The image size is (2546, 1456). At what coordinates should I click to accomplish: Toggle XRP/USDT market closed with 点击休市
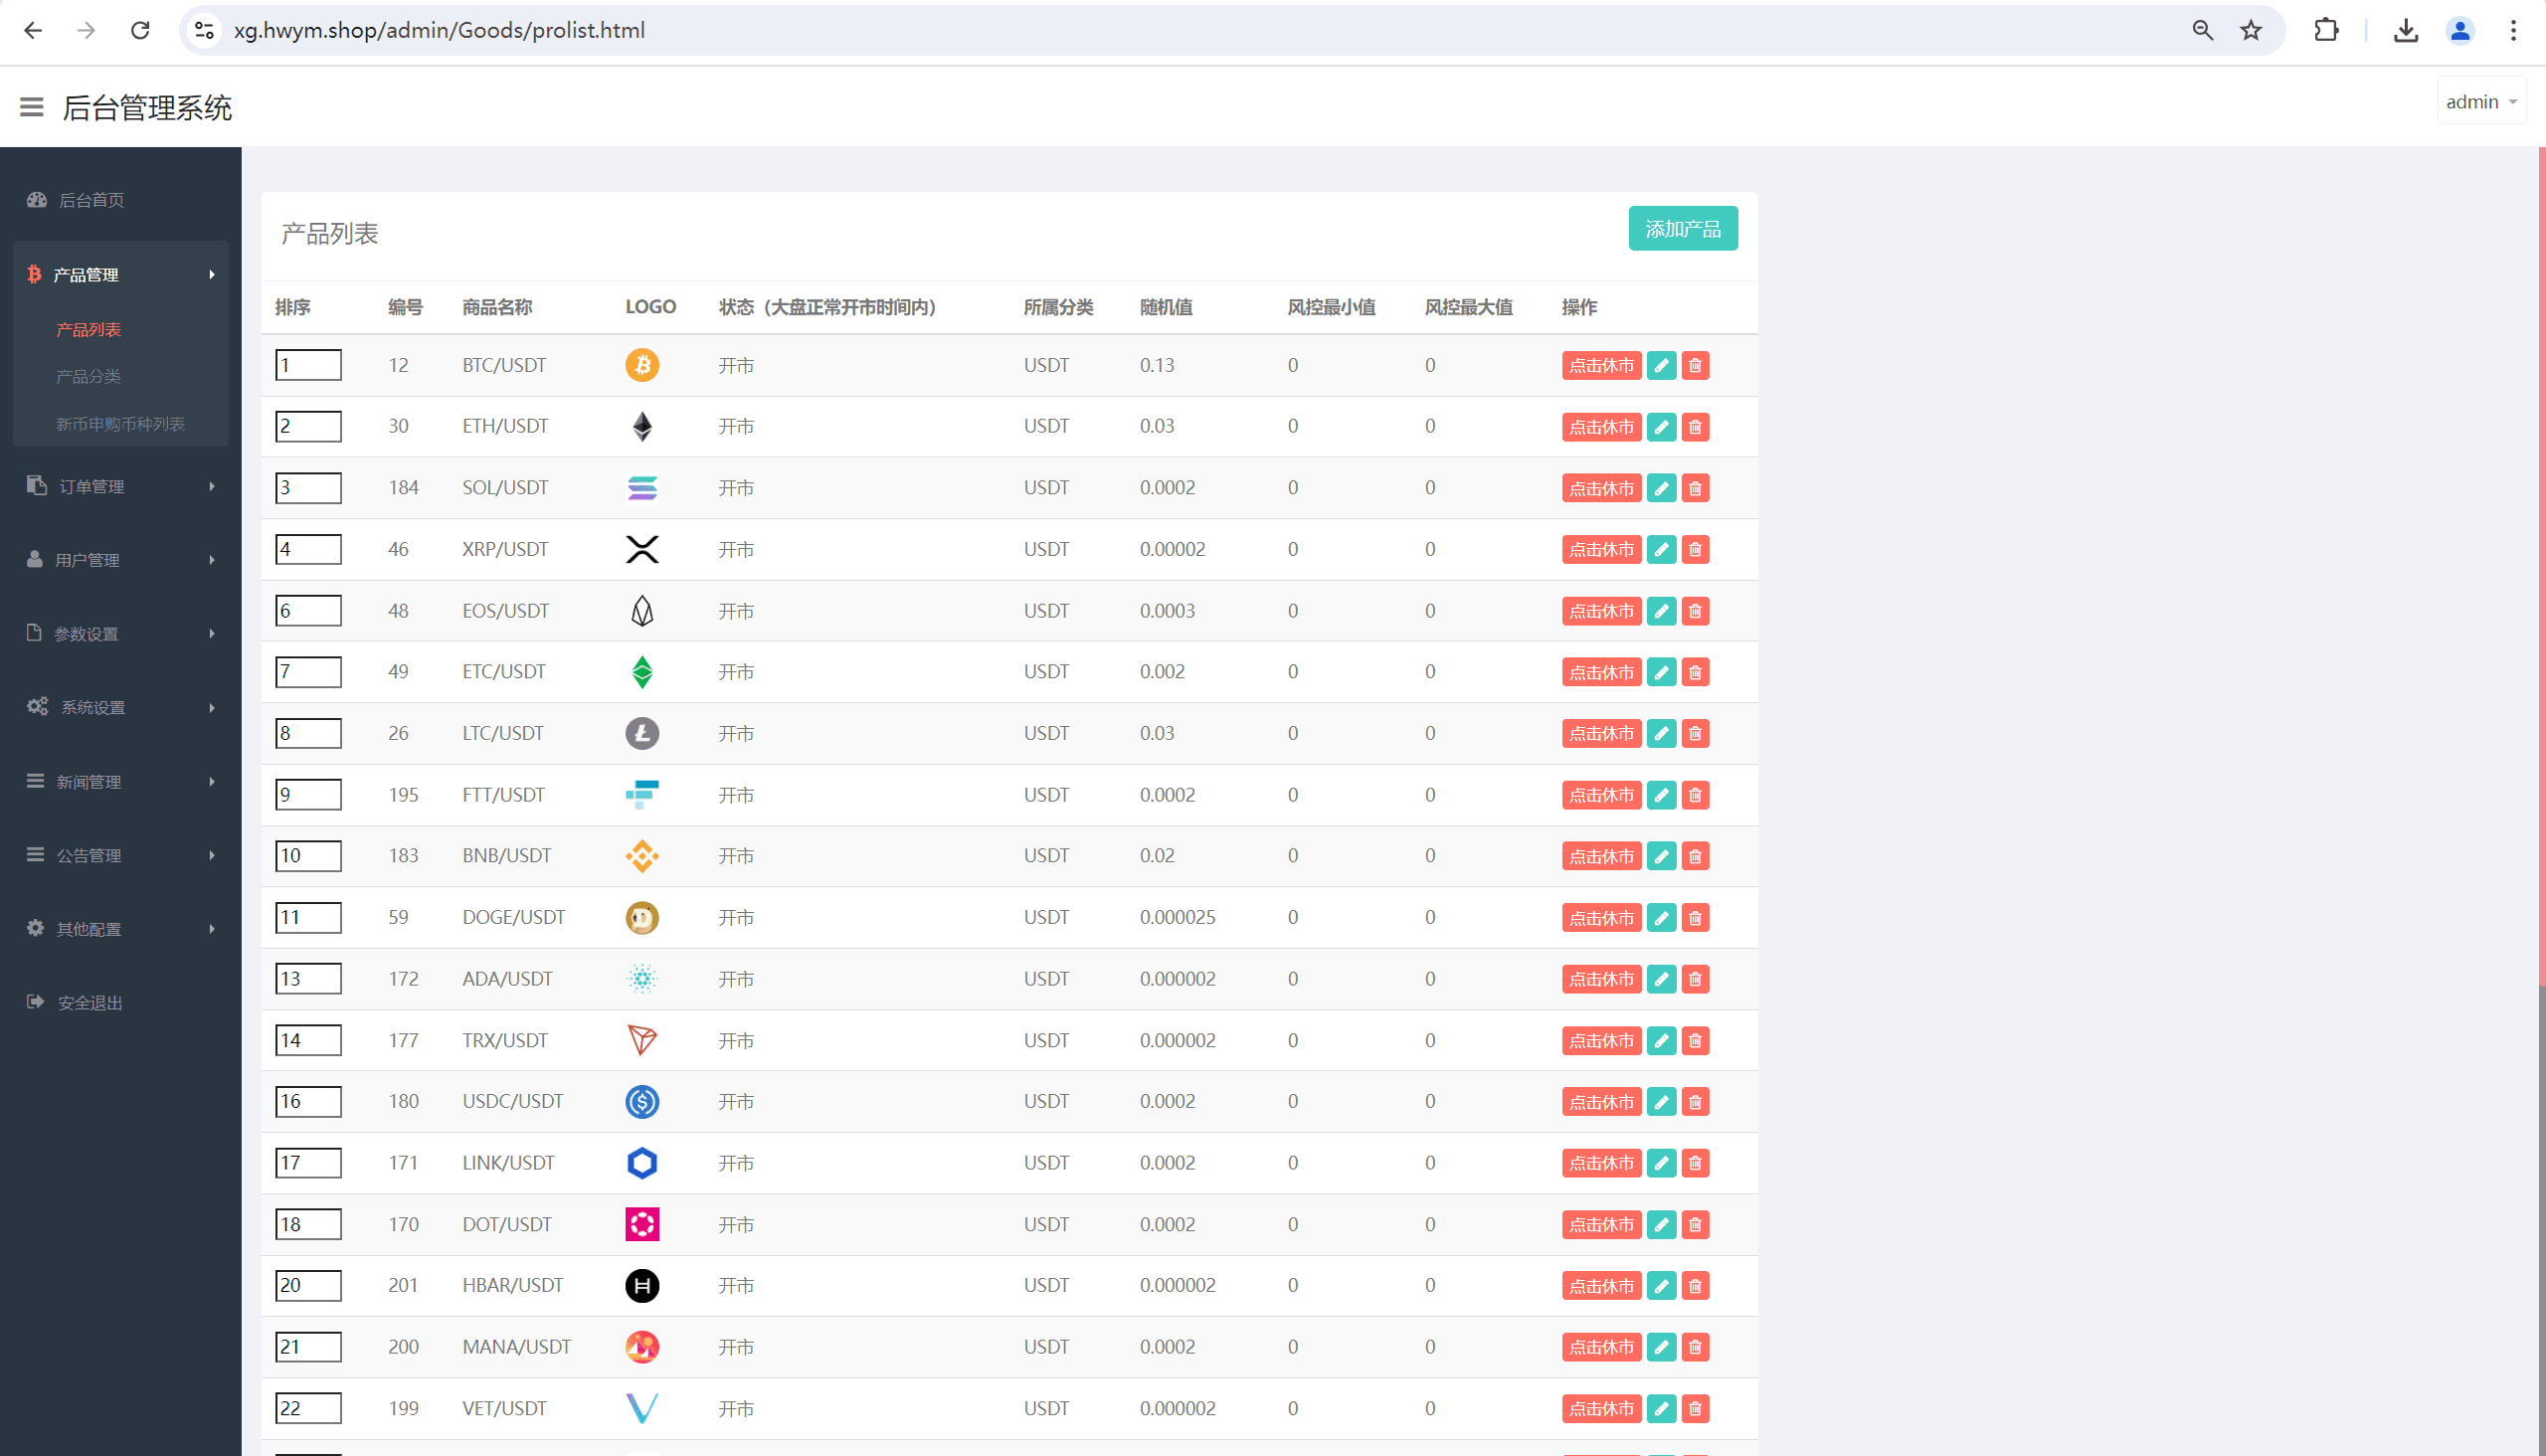(x=1601, y=549)
